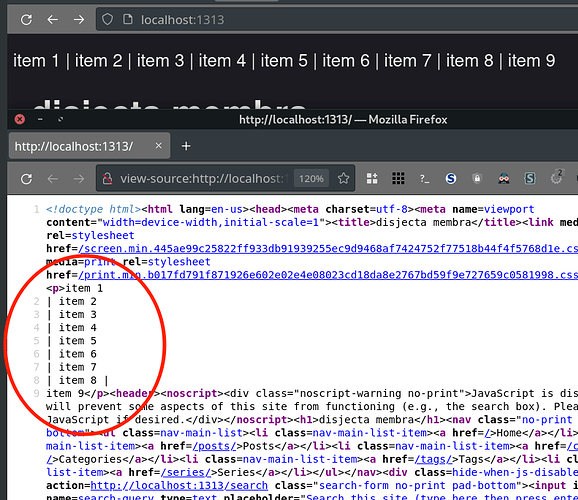
Task: Click back arrow in view-source window
Action: (x=53, y=179)
